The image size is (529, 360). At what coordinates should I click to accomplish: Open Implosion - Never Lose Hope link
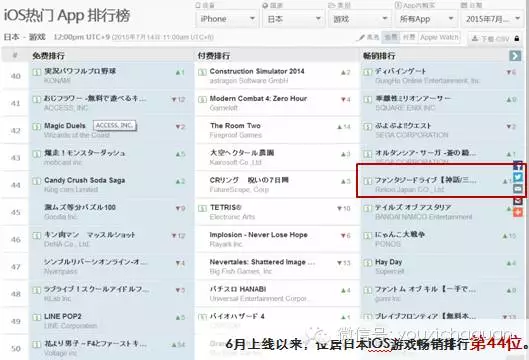[x=258, y=235]
